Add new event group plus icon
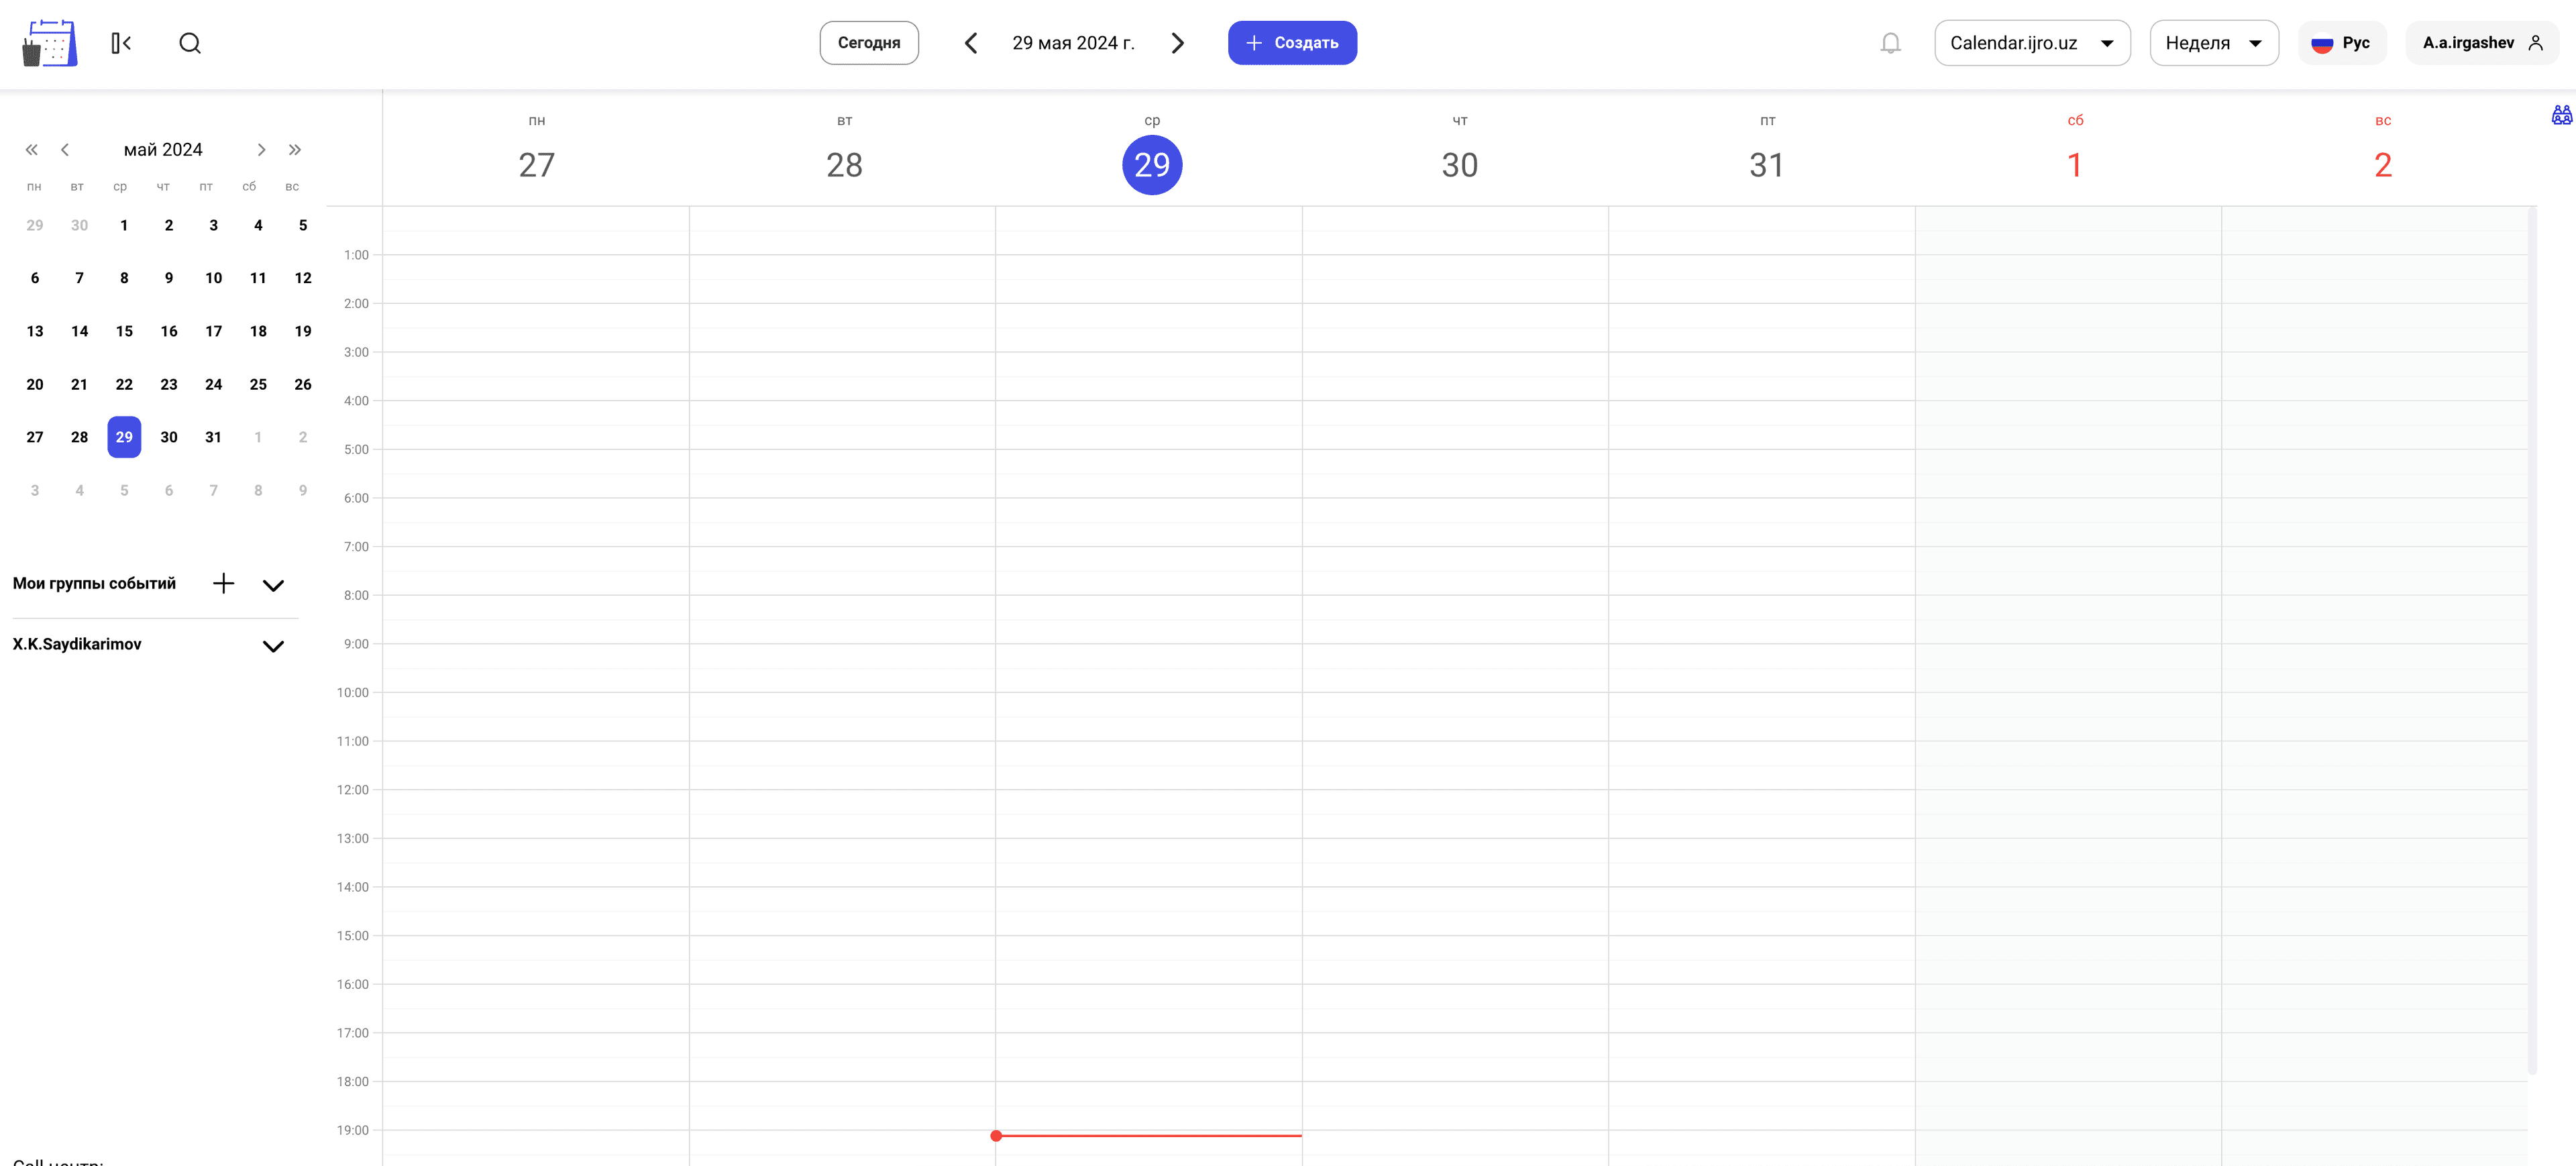 pyautogui.click(x=224, y=584)
